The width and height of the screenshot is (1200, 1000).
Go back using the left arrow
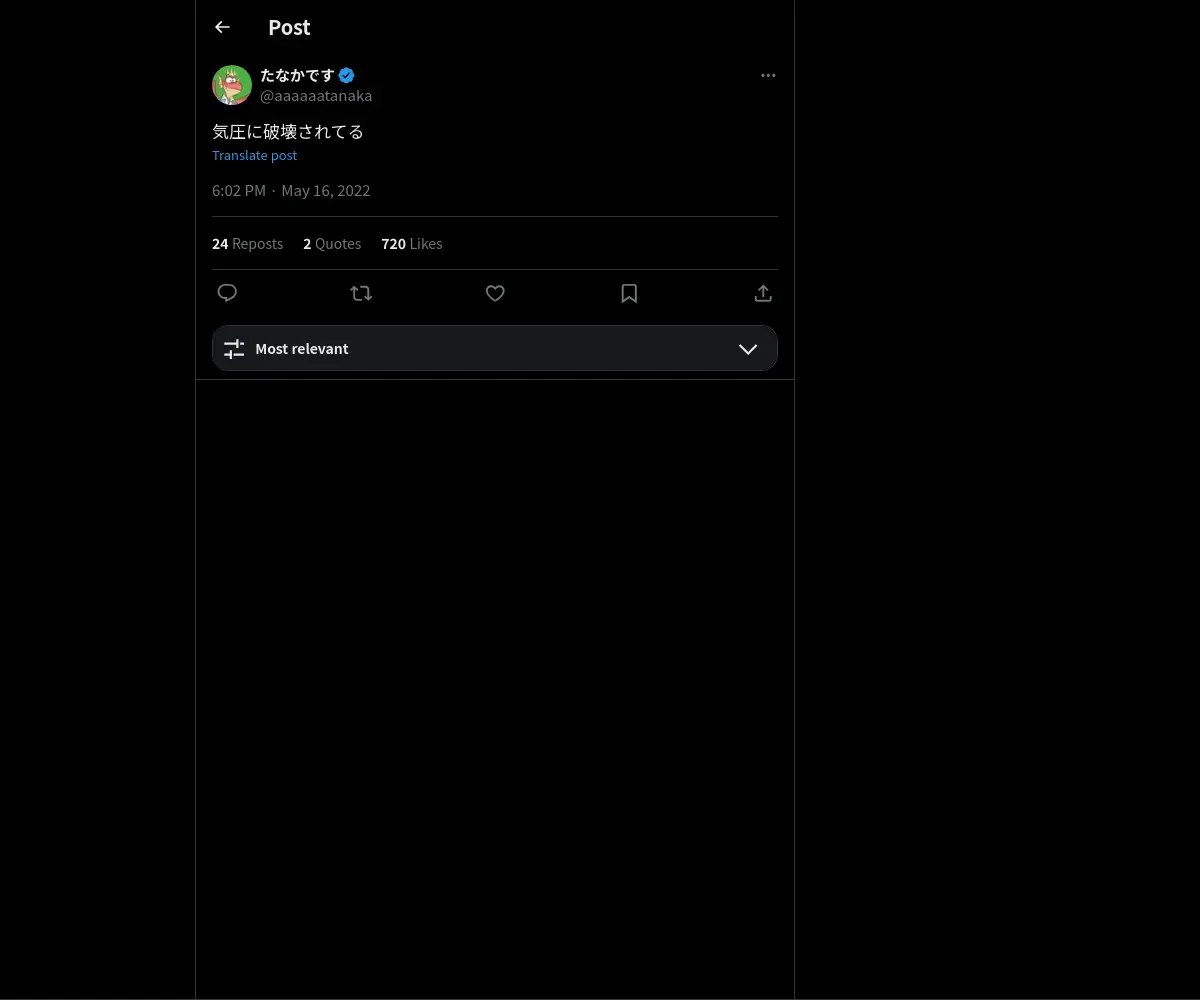click(222, 27)
